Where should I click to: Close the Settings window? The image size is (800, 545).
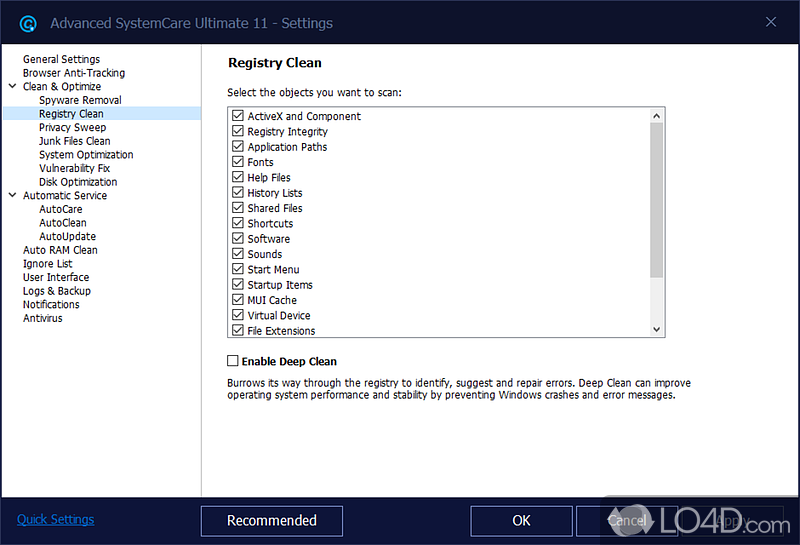click(x=770, y=22)
